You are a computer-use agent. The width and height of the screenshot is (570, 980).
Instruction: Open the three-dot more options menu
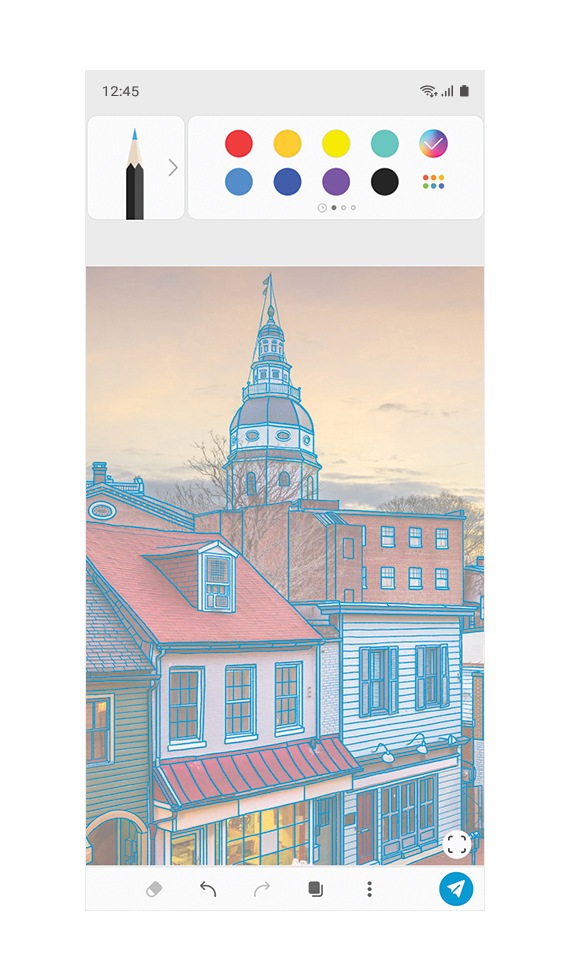[369, 889]
